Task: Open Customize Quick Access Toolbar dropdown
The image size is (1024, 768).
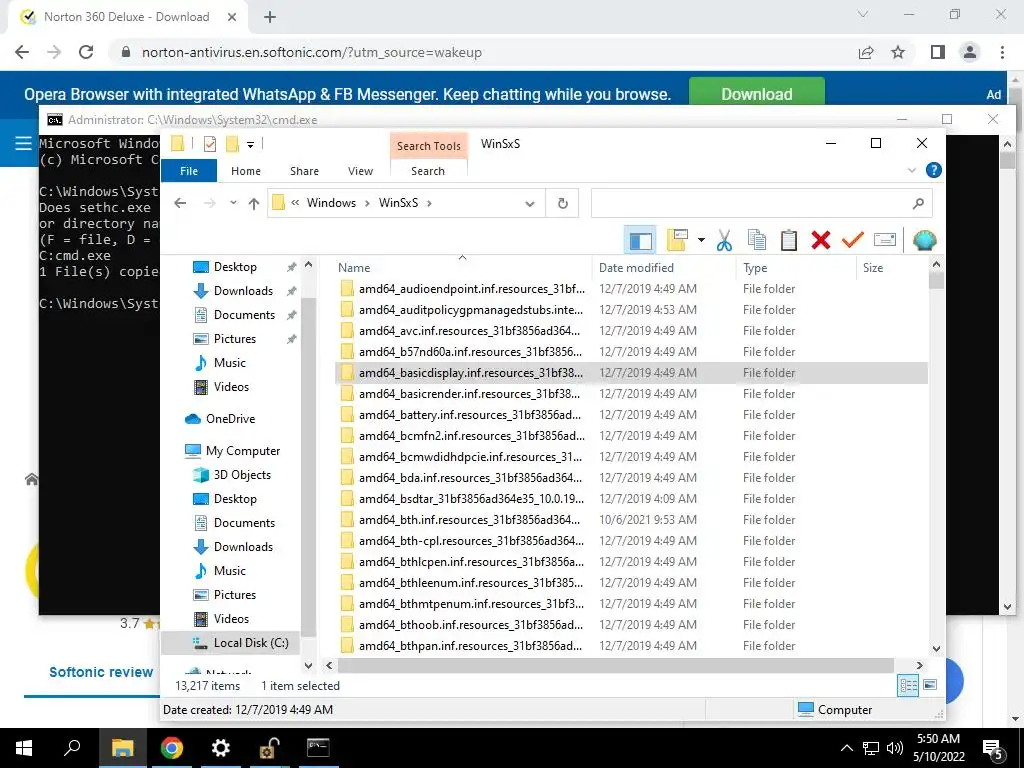Action: point(250,144)
